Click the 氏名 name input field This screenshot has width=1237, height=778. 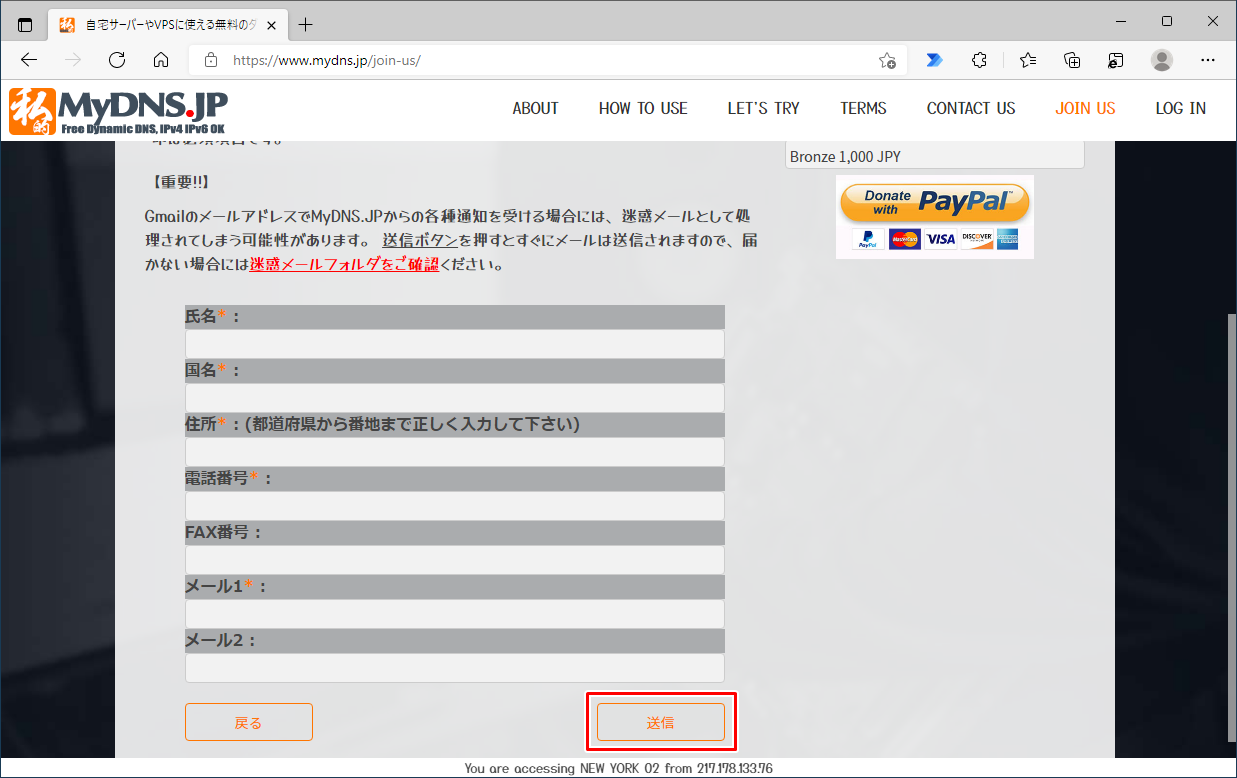(x=454, y=343)
